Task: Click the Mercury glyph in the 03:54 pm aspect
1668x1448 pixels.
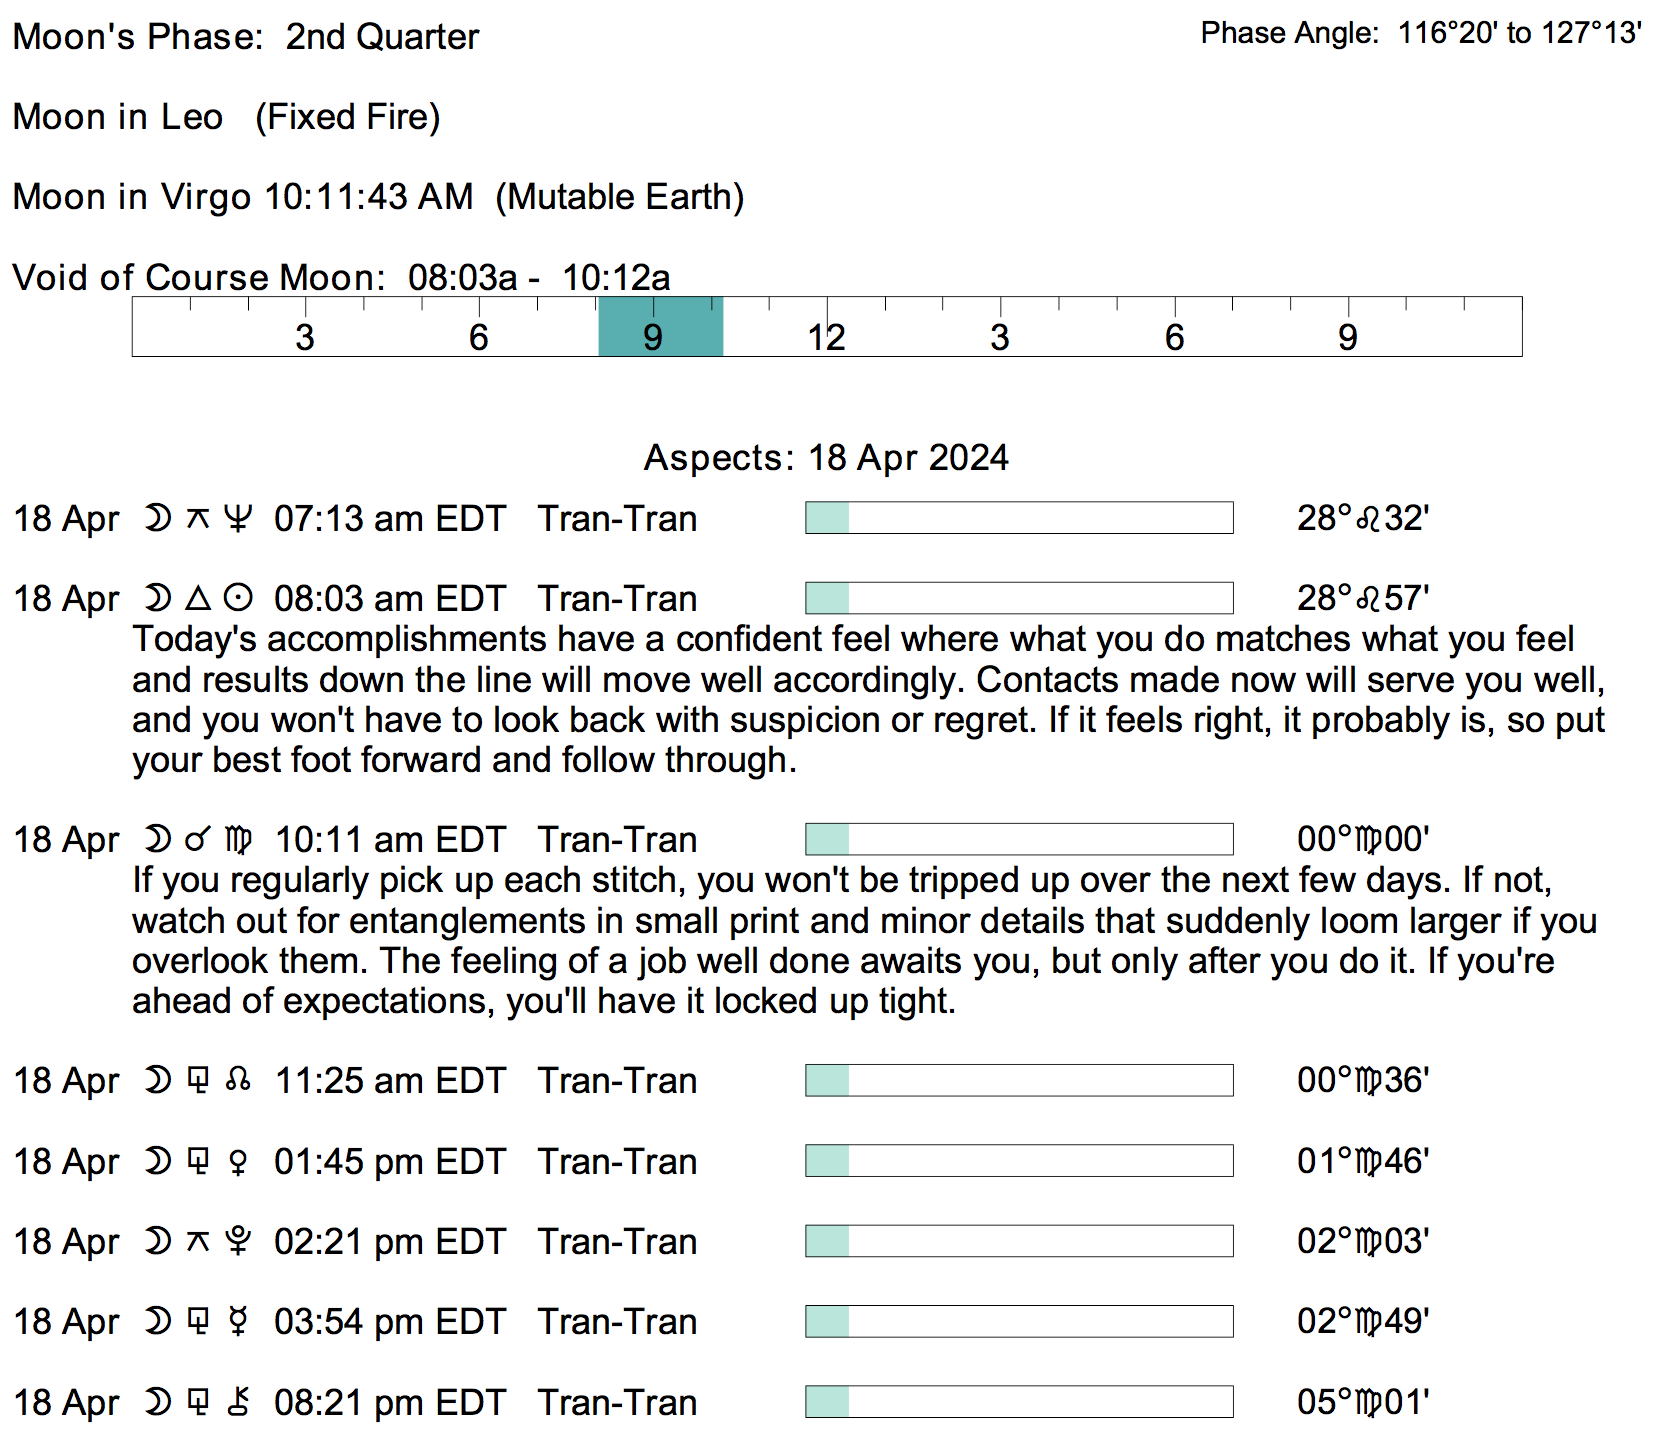Action: click(238, 1321)
